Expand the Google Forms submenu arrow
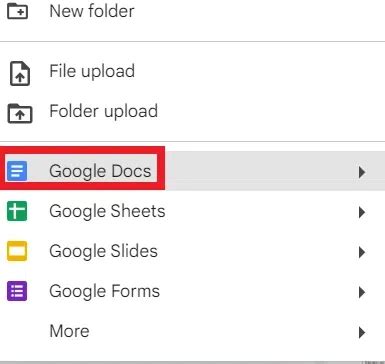Screen dimensions: 385x364 362,292
